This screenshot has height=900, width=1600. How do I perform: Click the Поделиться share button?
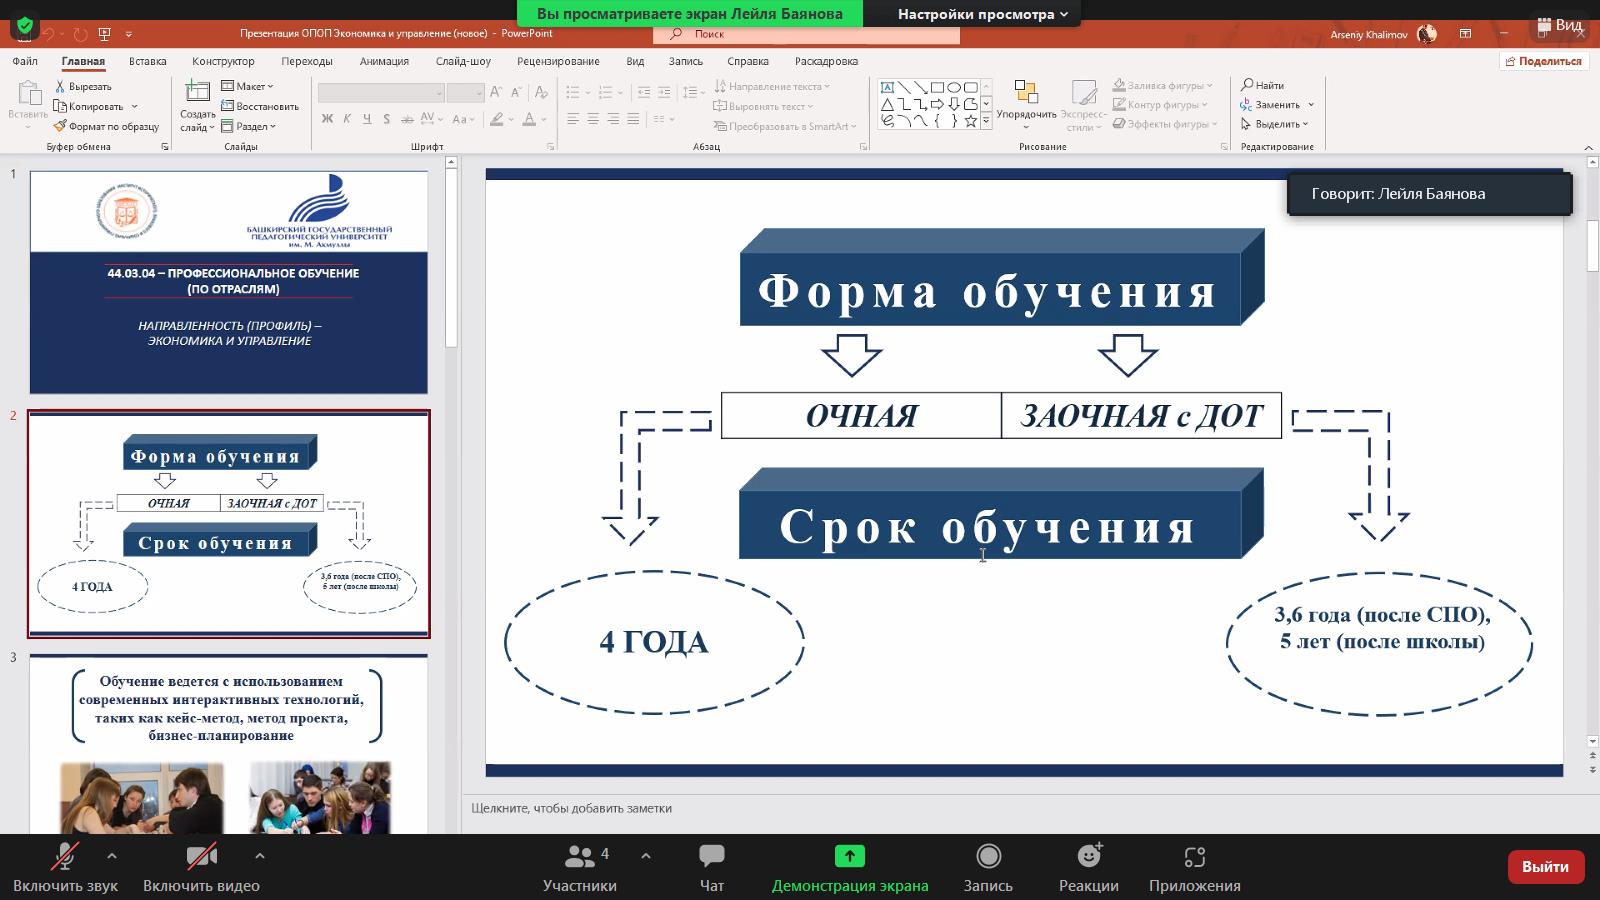click(1543, 61)
